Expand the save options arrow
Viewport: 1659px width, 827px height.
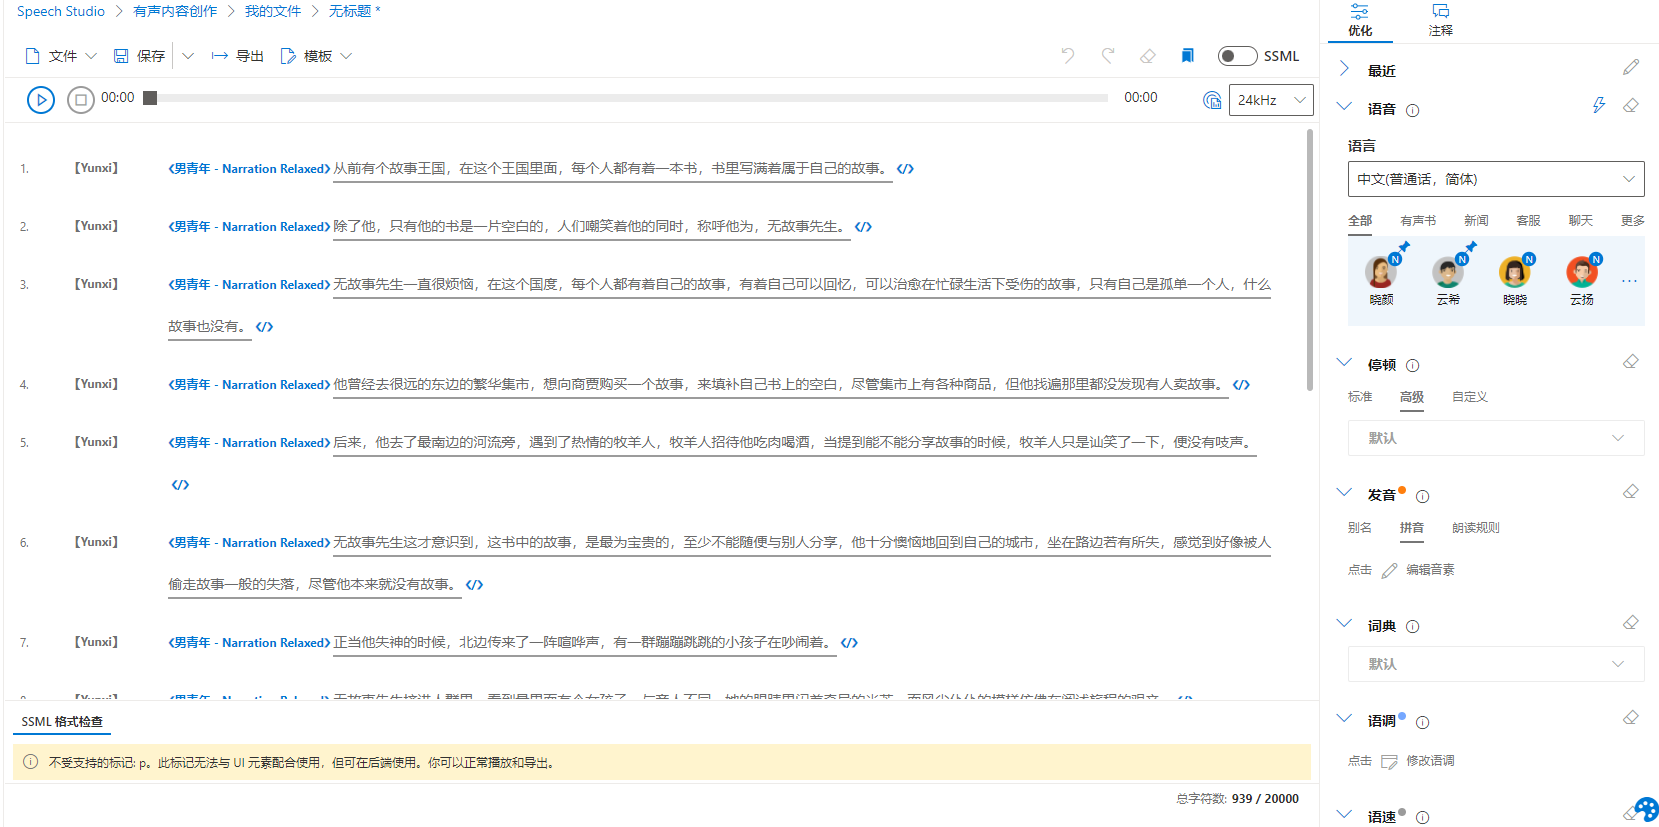pyautogui.click(x=188, y=56)
